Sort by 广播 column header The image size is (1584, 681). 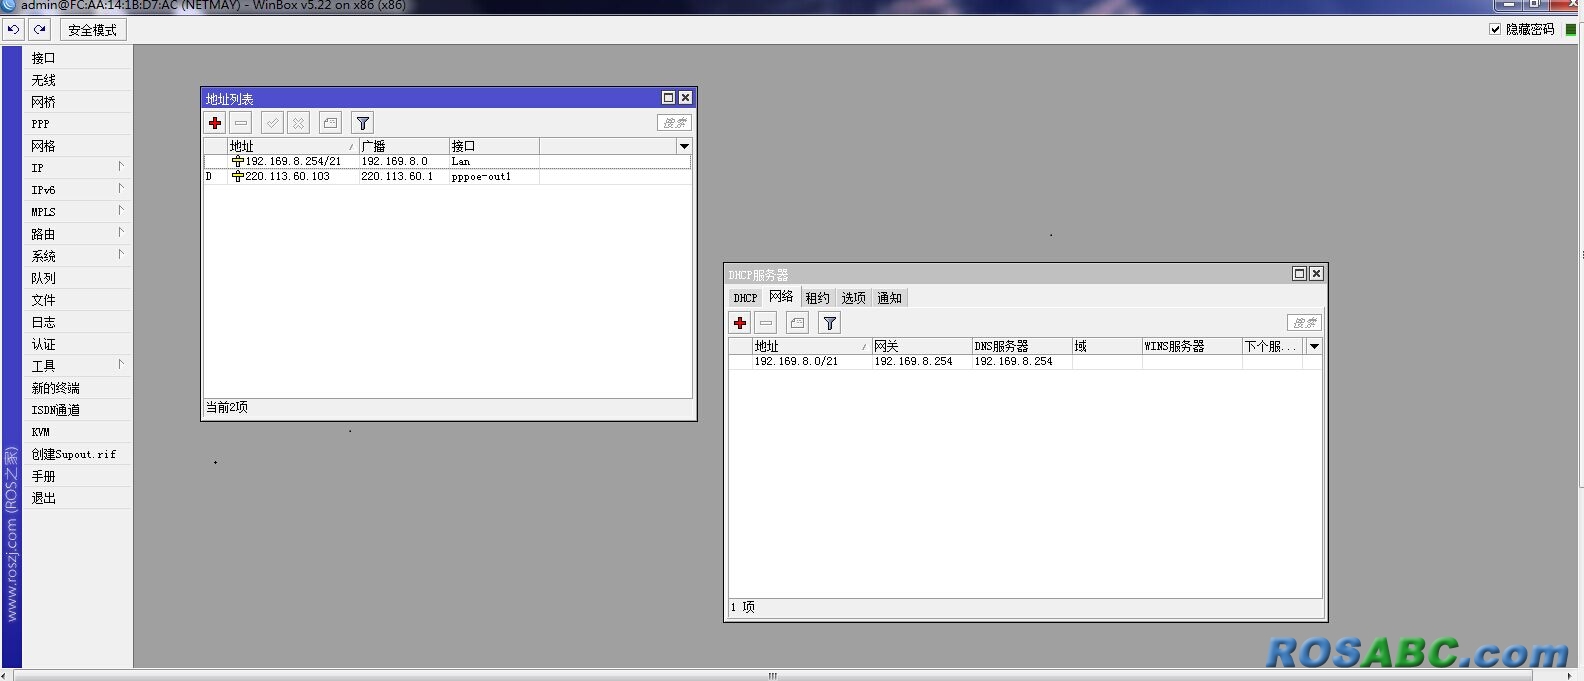click(404, 146)
